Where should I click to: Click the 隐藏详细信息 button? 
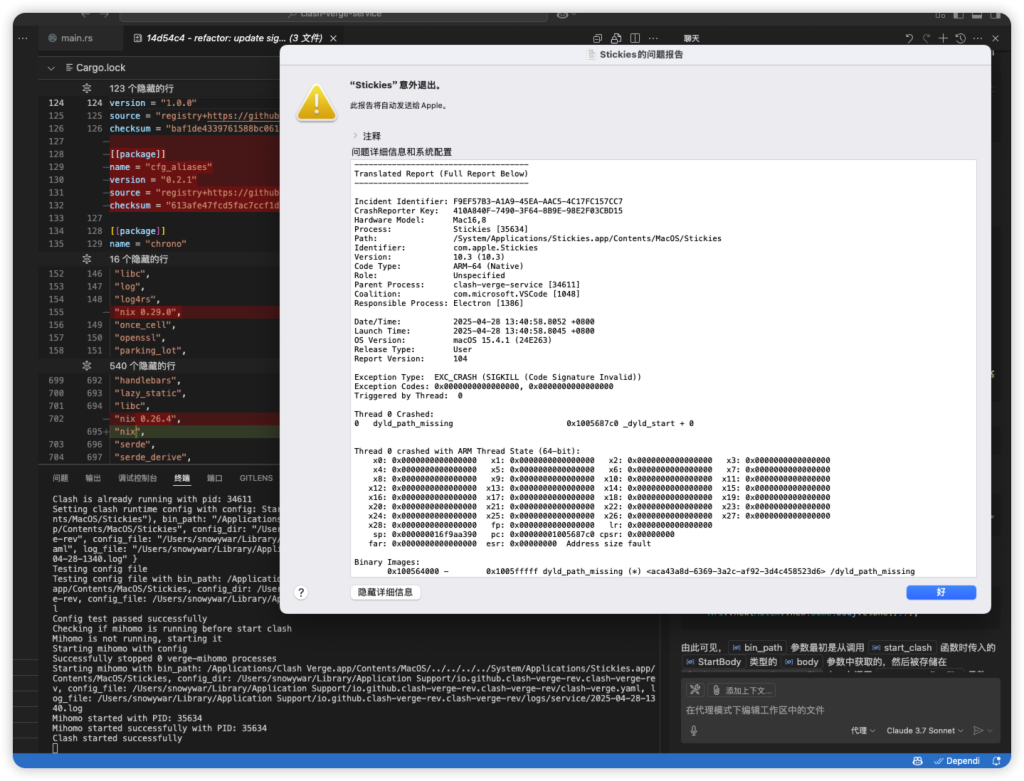point(386,592)
